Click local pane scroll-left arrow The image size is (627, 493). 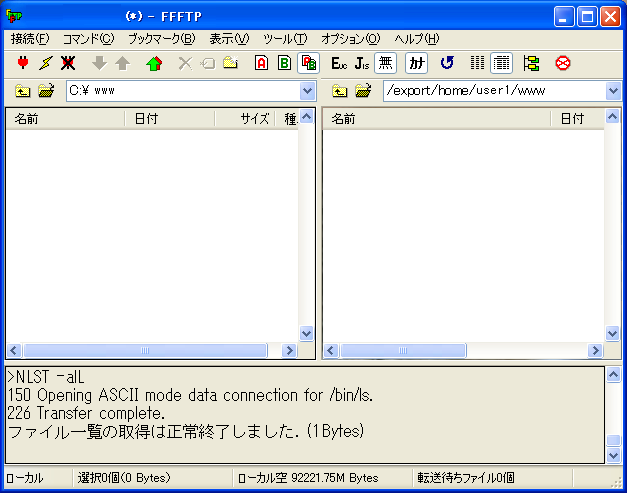[14, 351]
